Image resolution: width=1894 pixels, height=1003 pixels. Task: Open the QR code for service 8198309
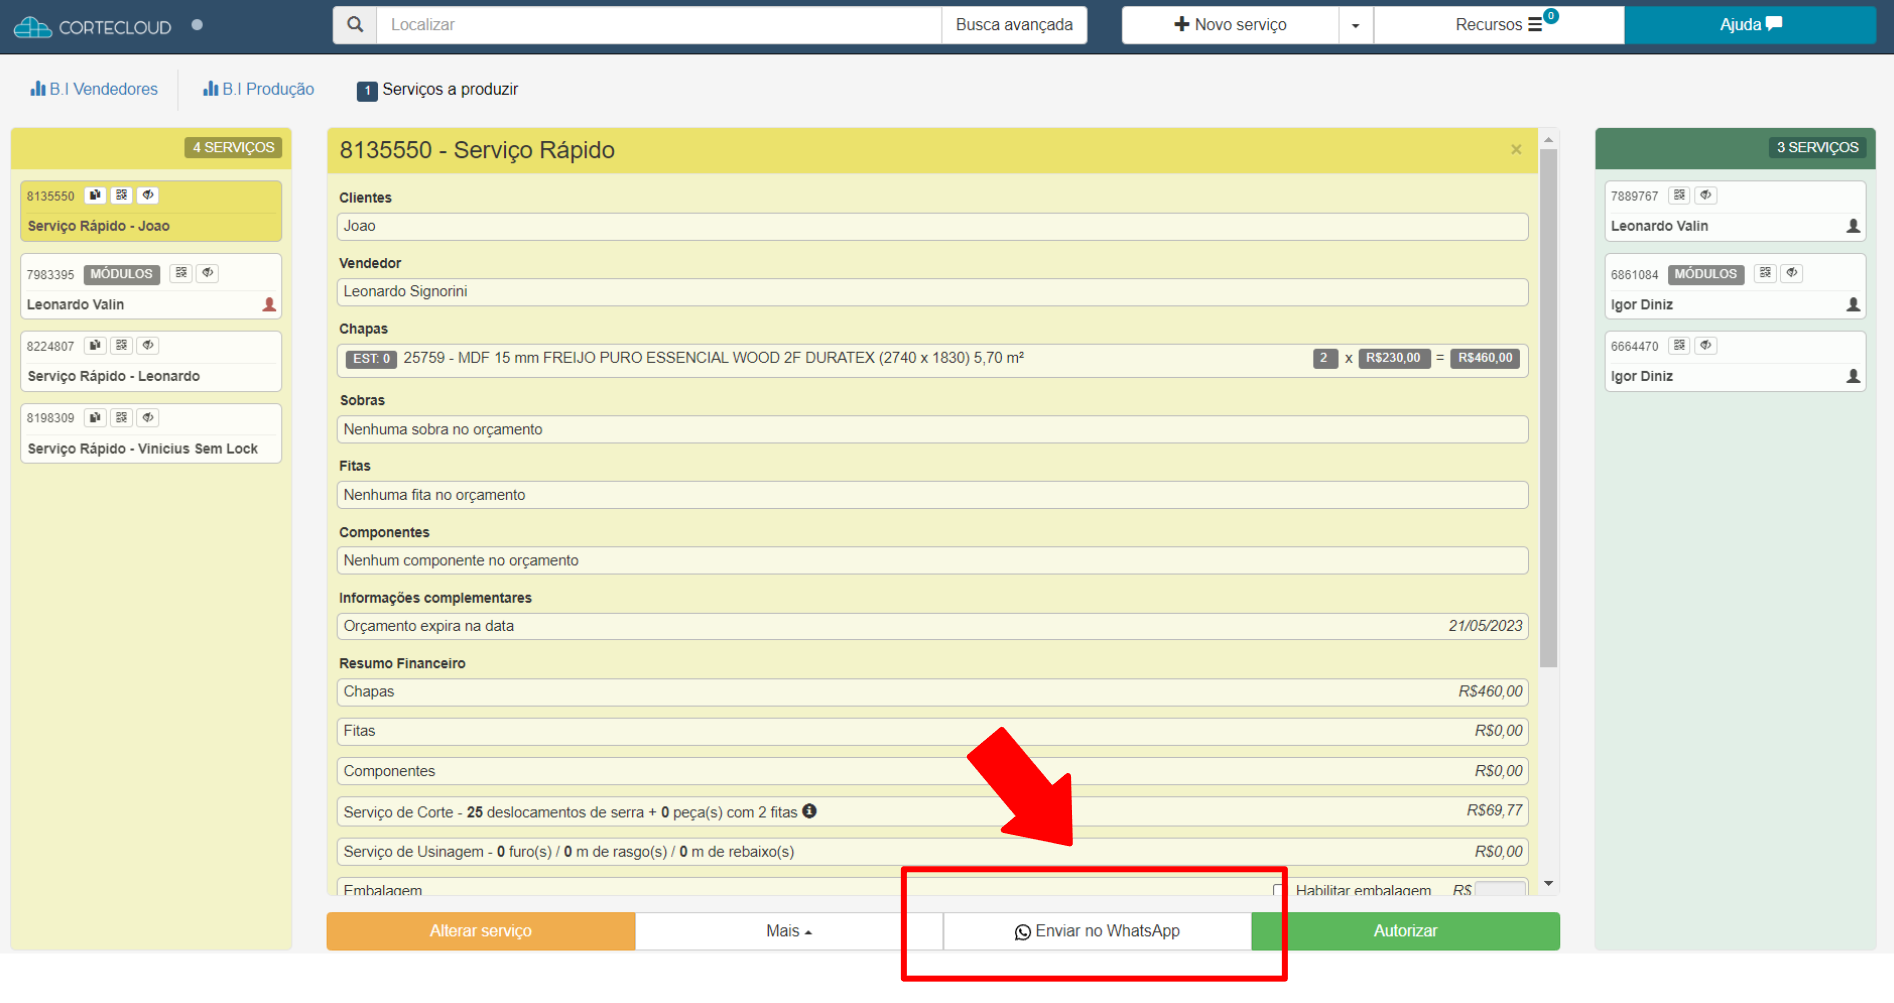coord(121,417)
